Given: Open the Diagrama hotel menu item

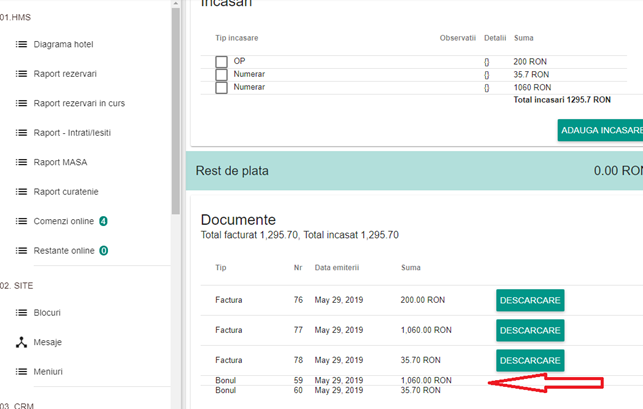Looking at the screenshot, I should [64, 44].
